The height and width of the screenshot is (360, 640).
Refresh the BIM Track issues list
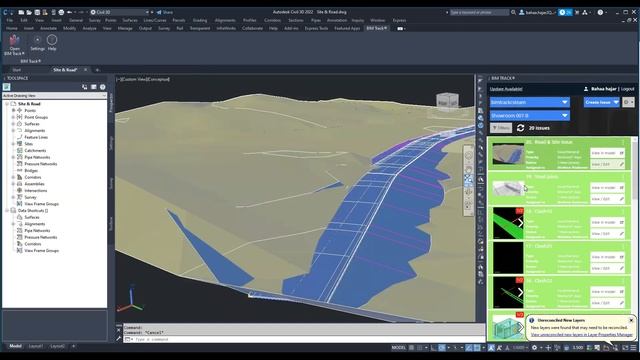(x=520, y=128)
